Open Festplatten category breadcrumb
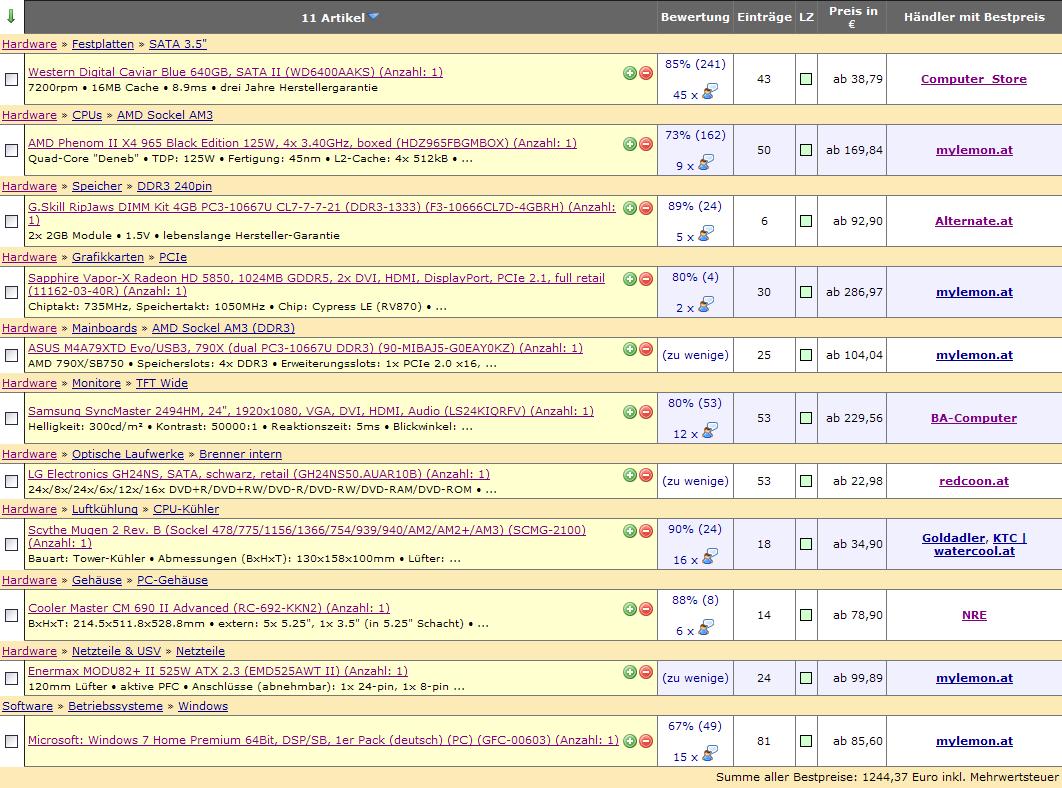The image size is (1062, 788). pyautogui.click(x=103, y=44)
